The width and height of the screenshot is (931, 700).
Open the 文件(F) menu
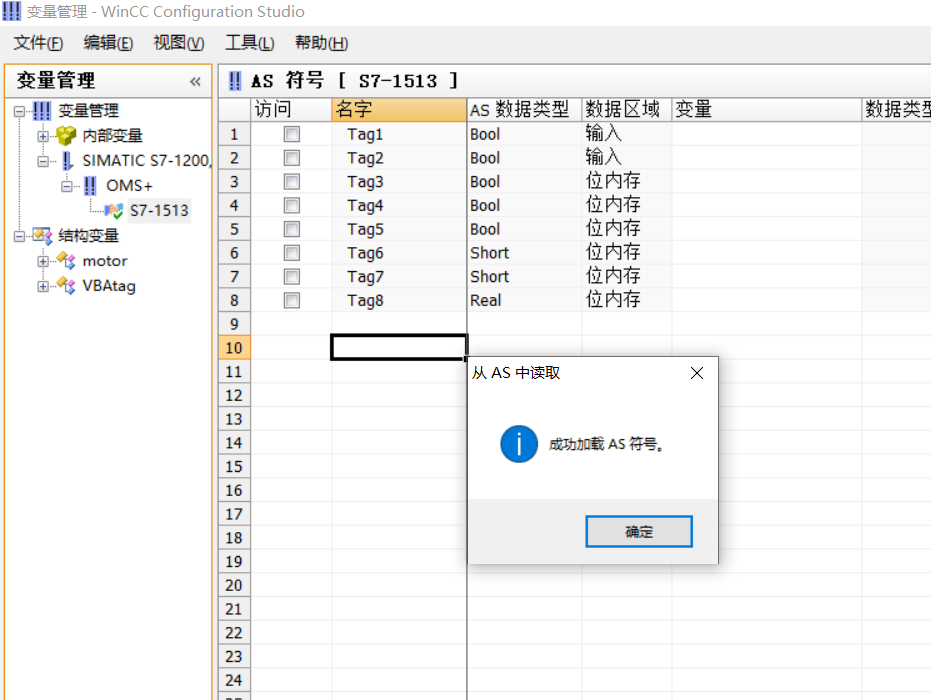tap(38, 43)
